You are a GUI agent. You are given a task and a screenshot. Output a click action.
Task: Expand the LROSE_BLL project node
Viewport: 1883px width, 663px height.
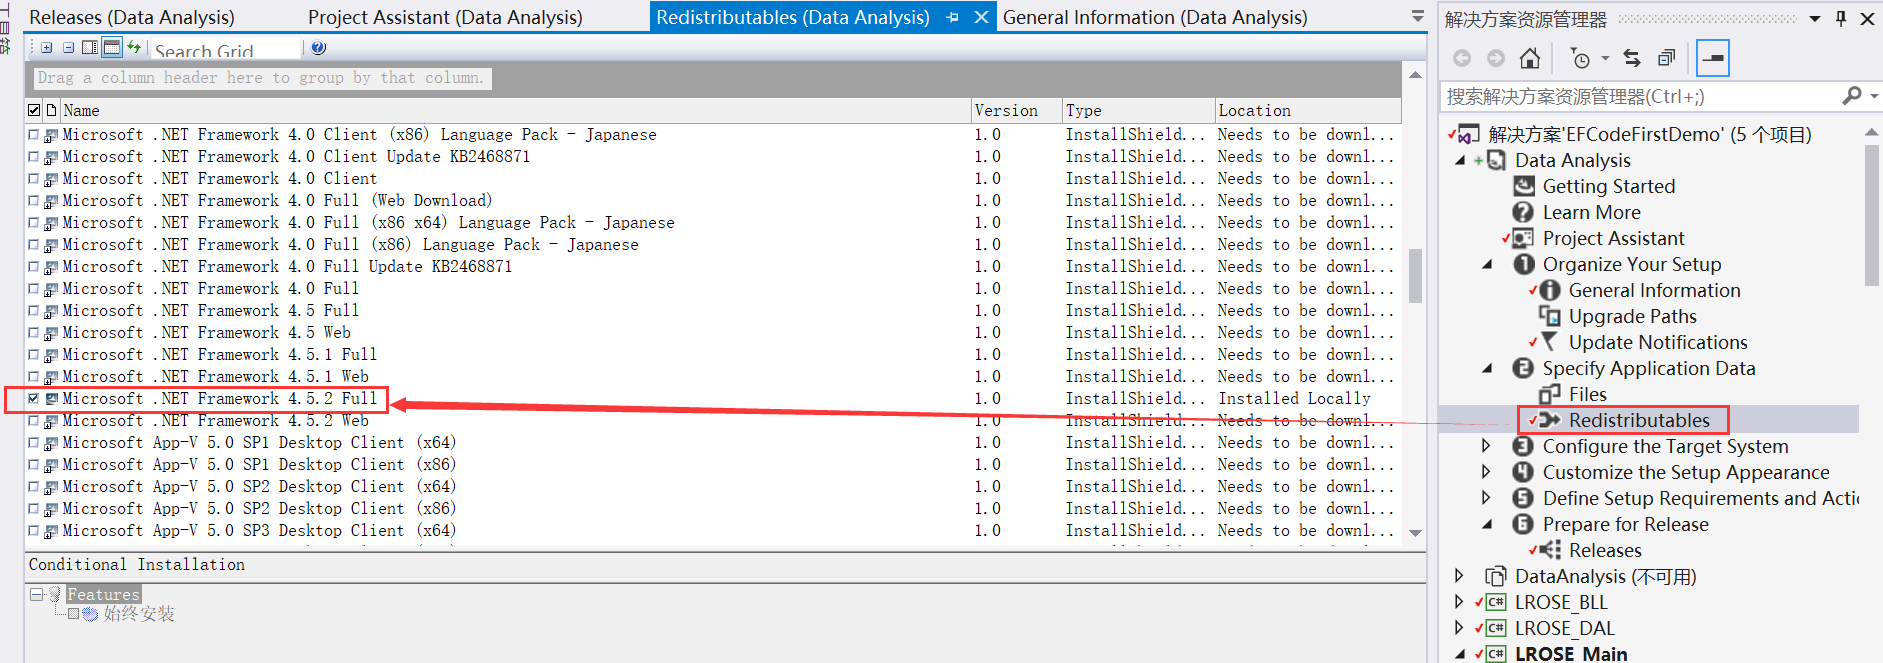(x=1459, y=602)
